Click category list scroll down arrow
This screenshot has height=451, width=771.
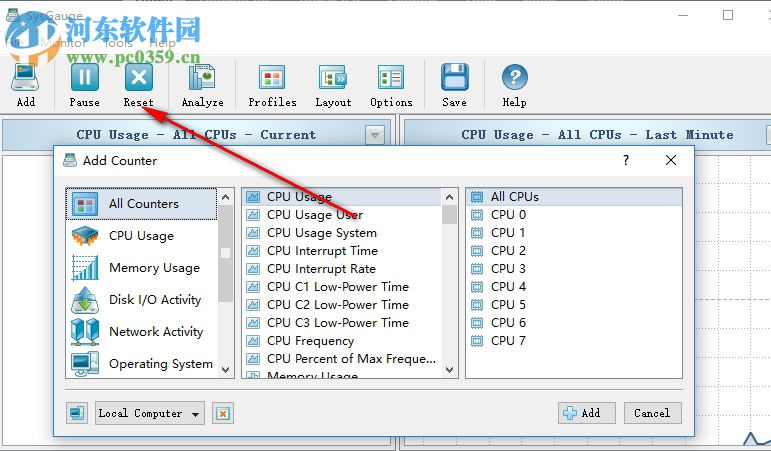[226, 369]
